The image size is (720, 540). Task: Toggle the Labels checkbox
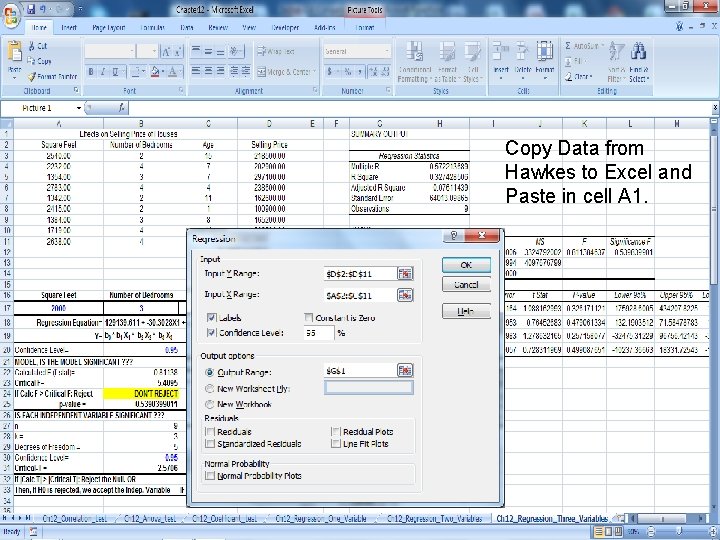tap(211, 317)
